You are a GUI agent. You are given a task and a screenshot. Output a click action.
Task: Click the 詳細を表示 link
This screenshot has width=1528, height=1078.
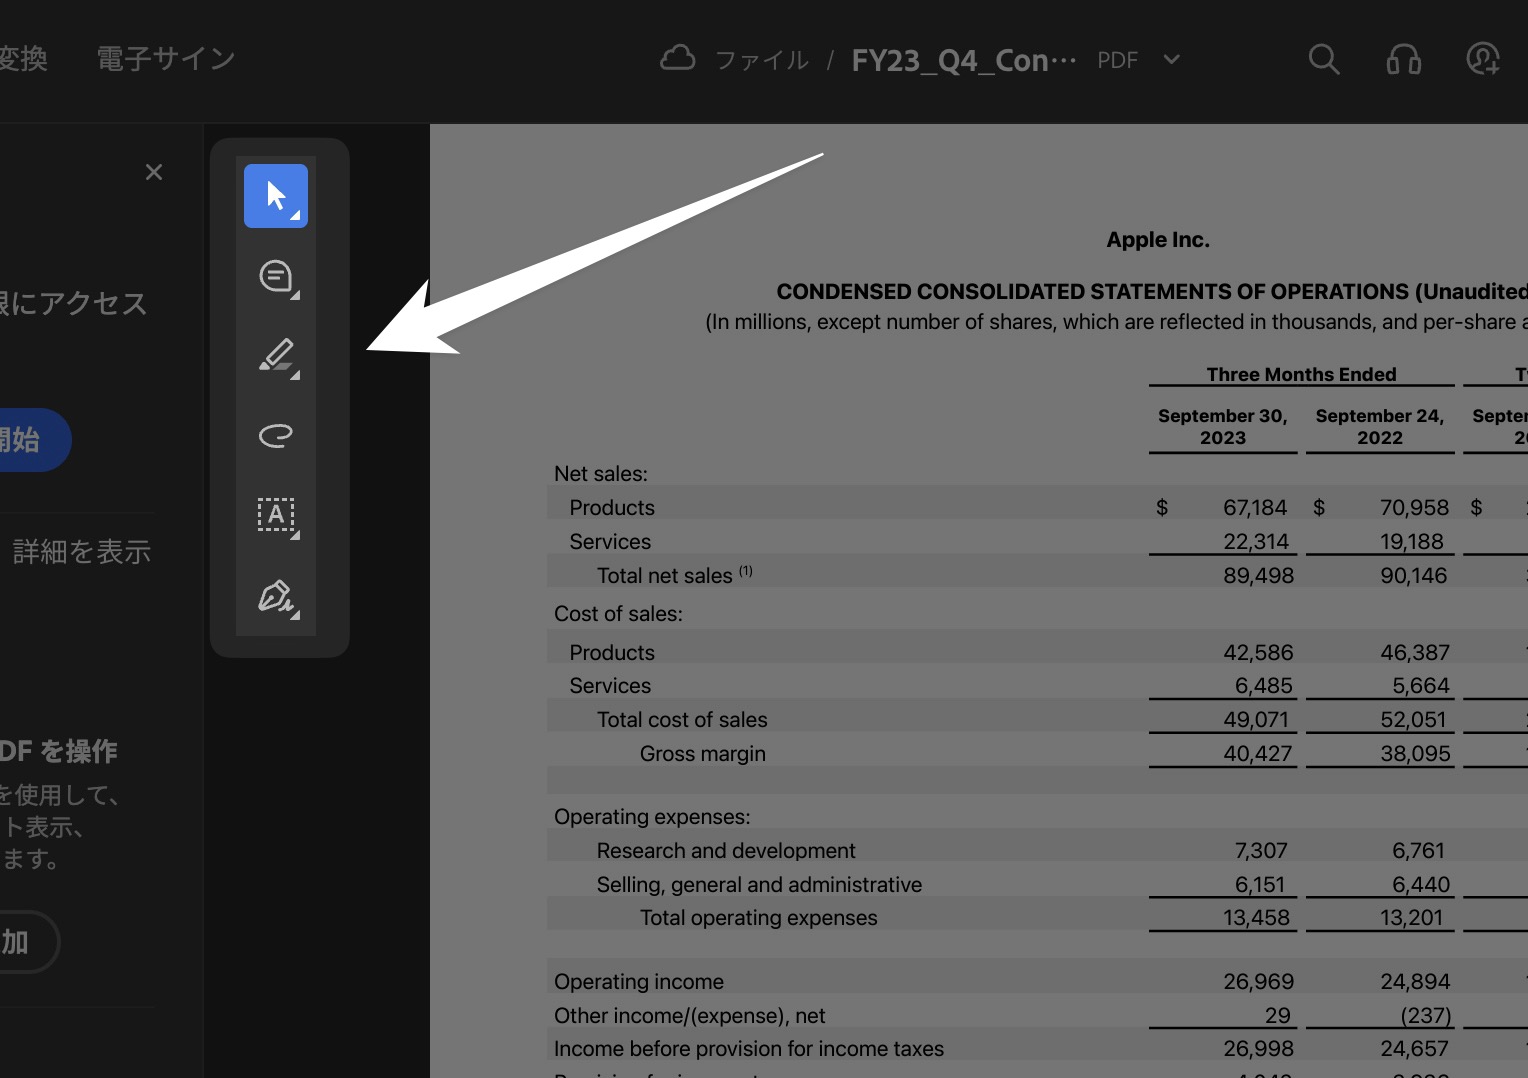pyautogui.click(x=82, y=552)
